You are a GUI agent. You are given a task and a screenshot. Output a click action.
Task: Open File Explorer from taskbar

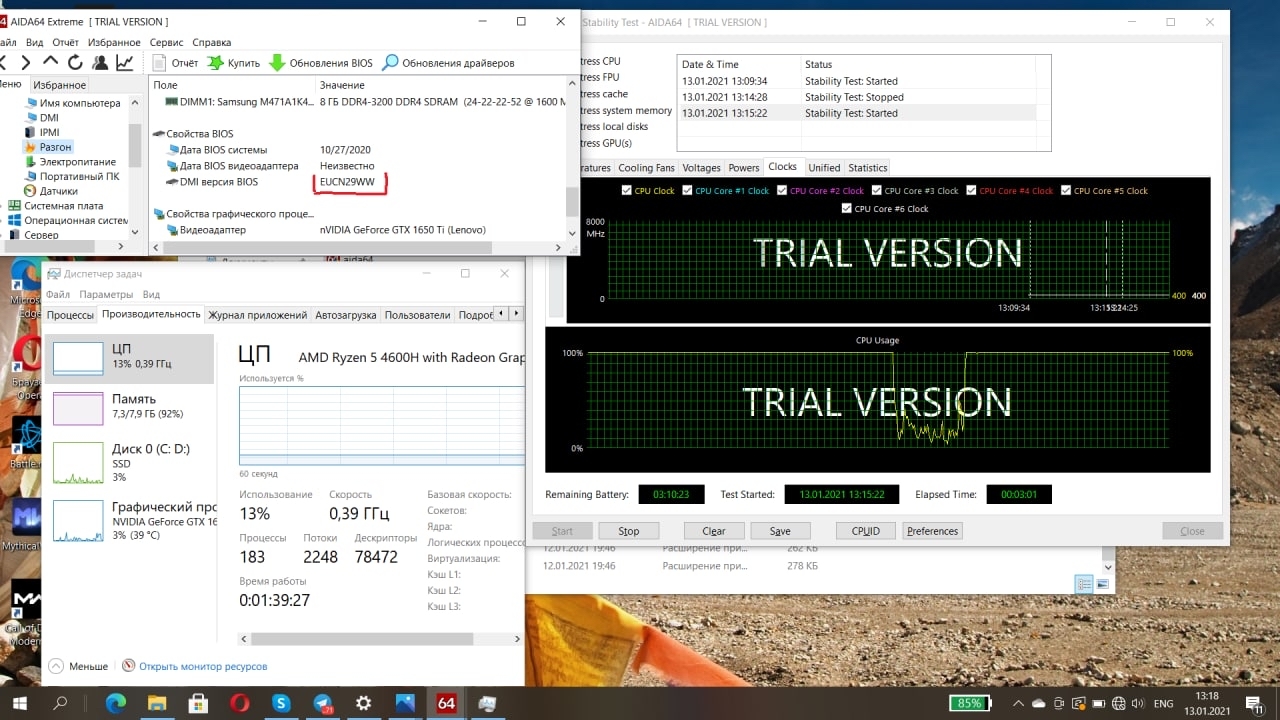point(157,703)
